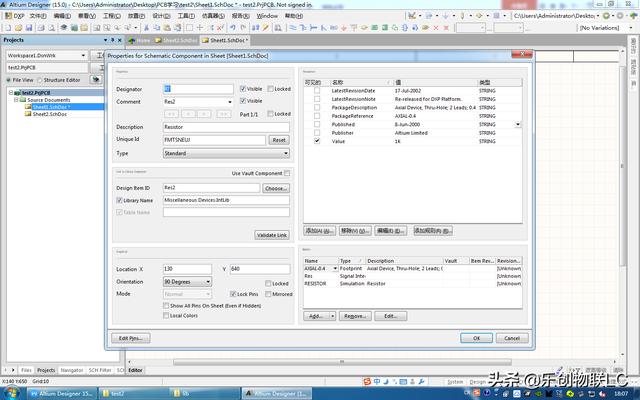The width and height of the screenshot is (640, 400).
Task: Click the horizontal scrollbar under the editor
Action: click(342, 362)
